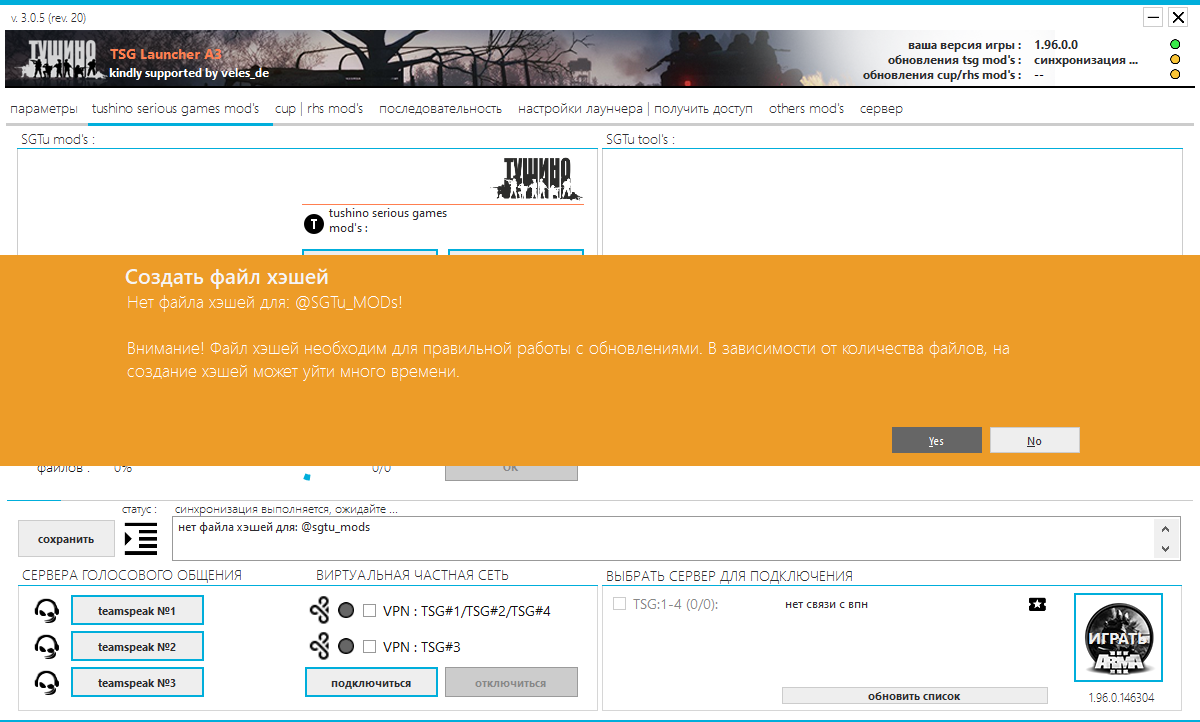This screenshot has width=1200, height=722.
Task: Tick the TSG:1-4 (0/0) server checkbox
Action: pos(620,604)
